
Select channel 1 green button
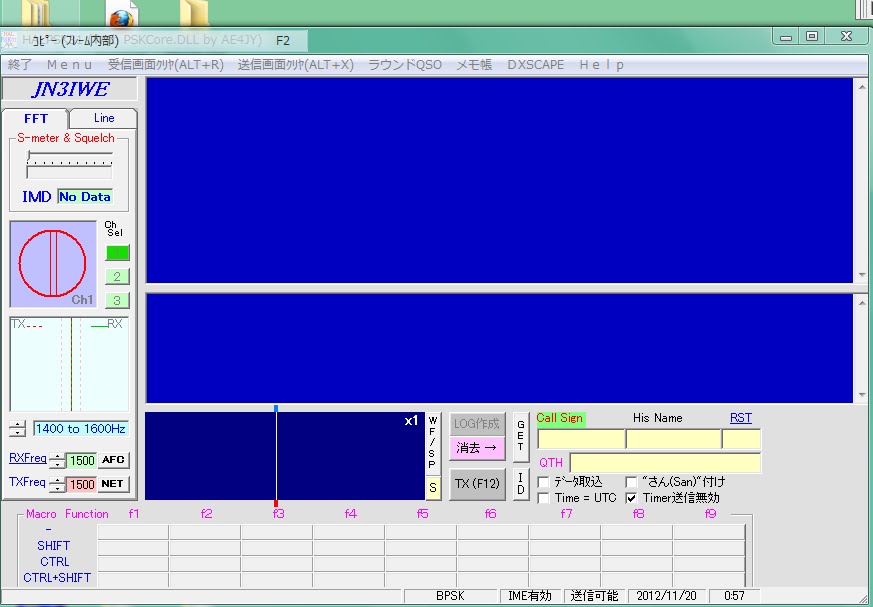coord(117,253)
